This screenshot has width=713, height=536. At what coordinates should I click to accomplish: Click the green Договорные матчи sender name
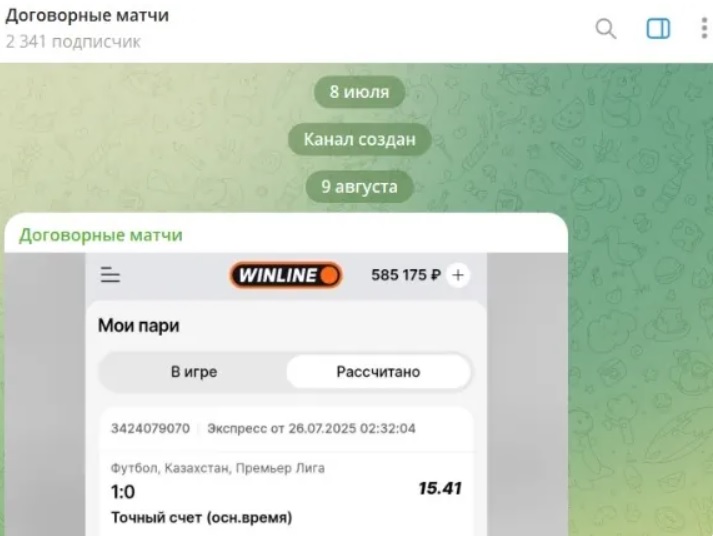[x=100, y=235]
